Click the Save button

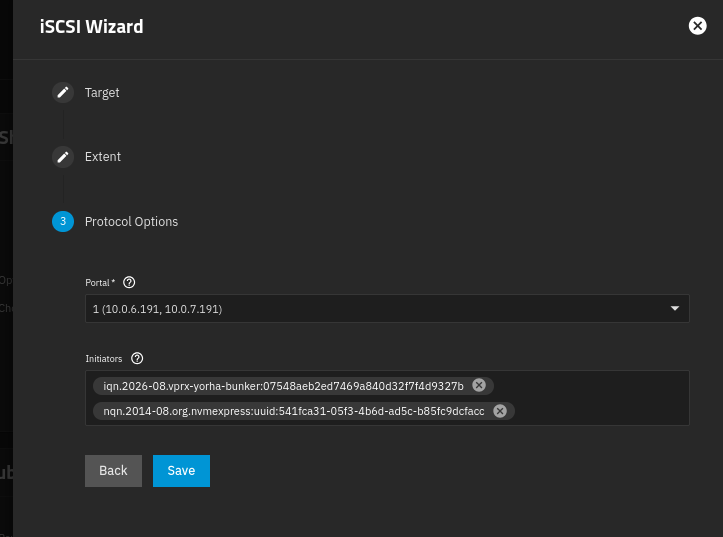[x=181, y=471]
